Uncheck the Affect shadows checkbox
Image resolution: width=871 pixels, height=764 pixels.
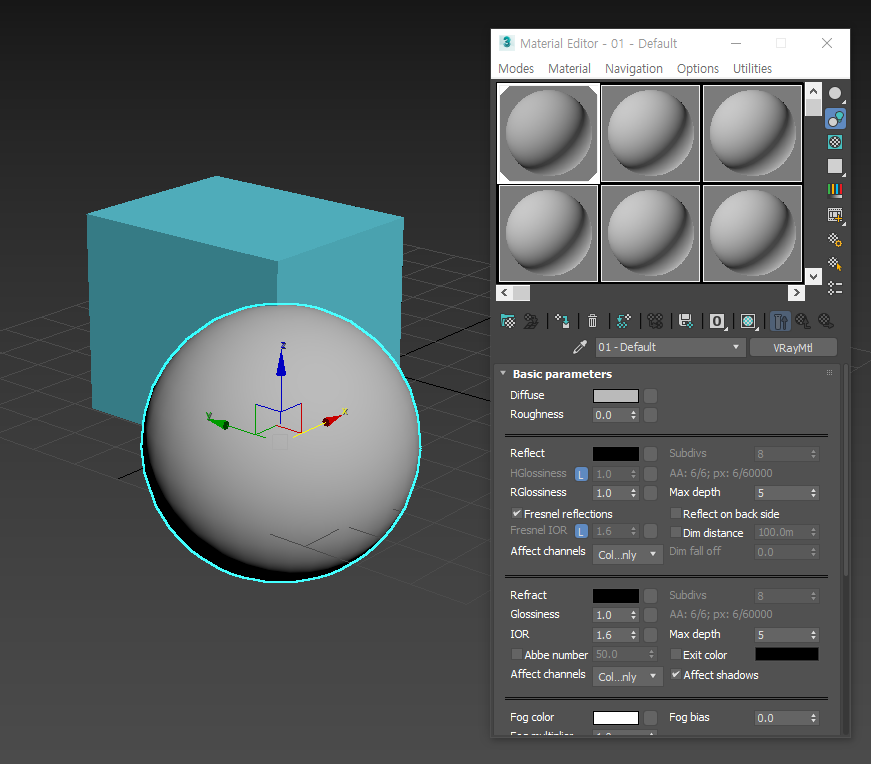click(675, 675)
